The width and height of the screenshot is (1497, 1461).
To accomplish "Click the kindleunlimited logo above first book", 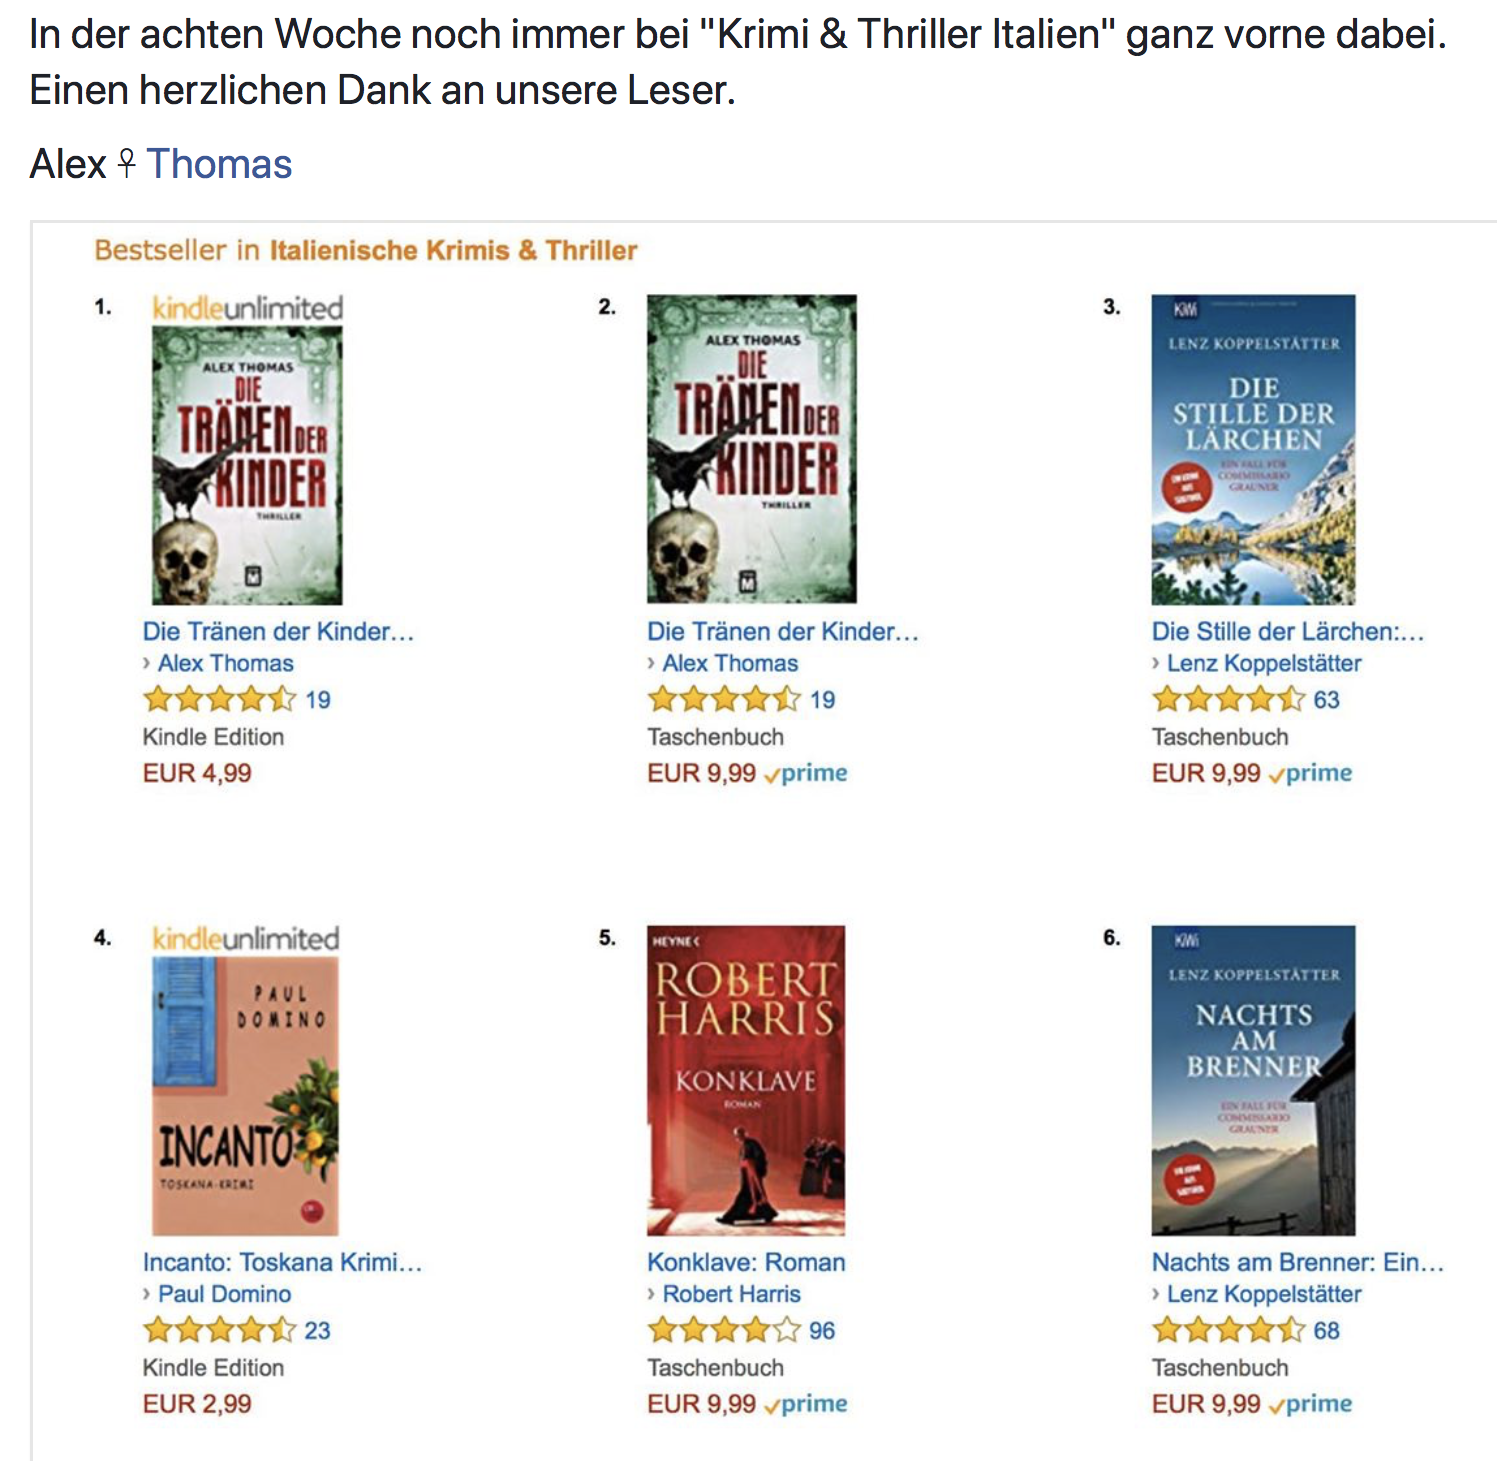I will 247,308.
